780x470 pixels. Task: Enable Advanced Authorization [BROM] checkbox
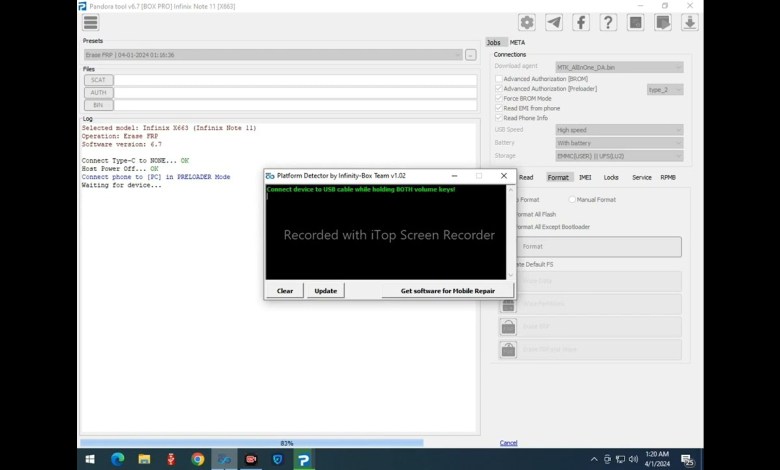pyautogui.click(x=499, y=78)
